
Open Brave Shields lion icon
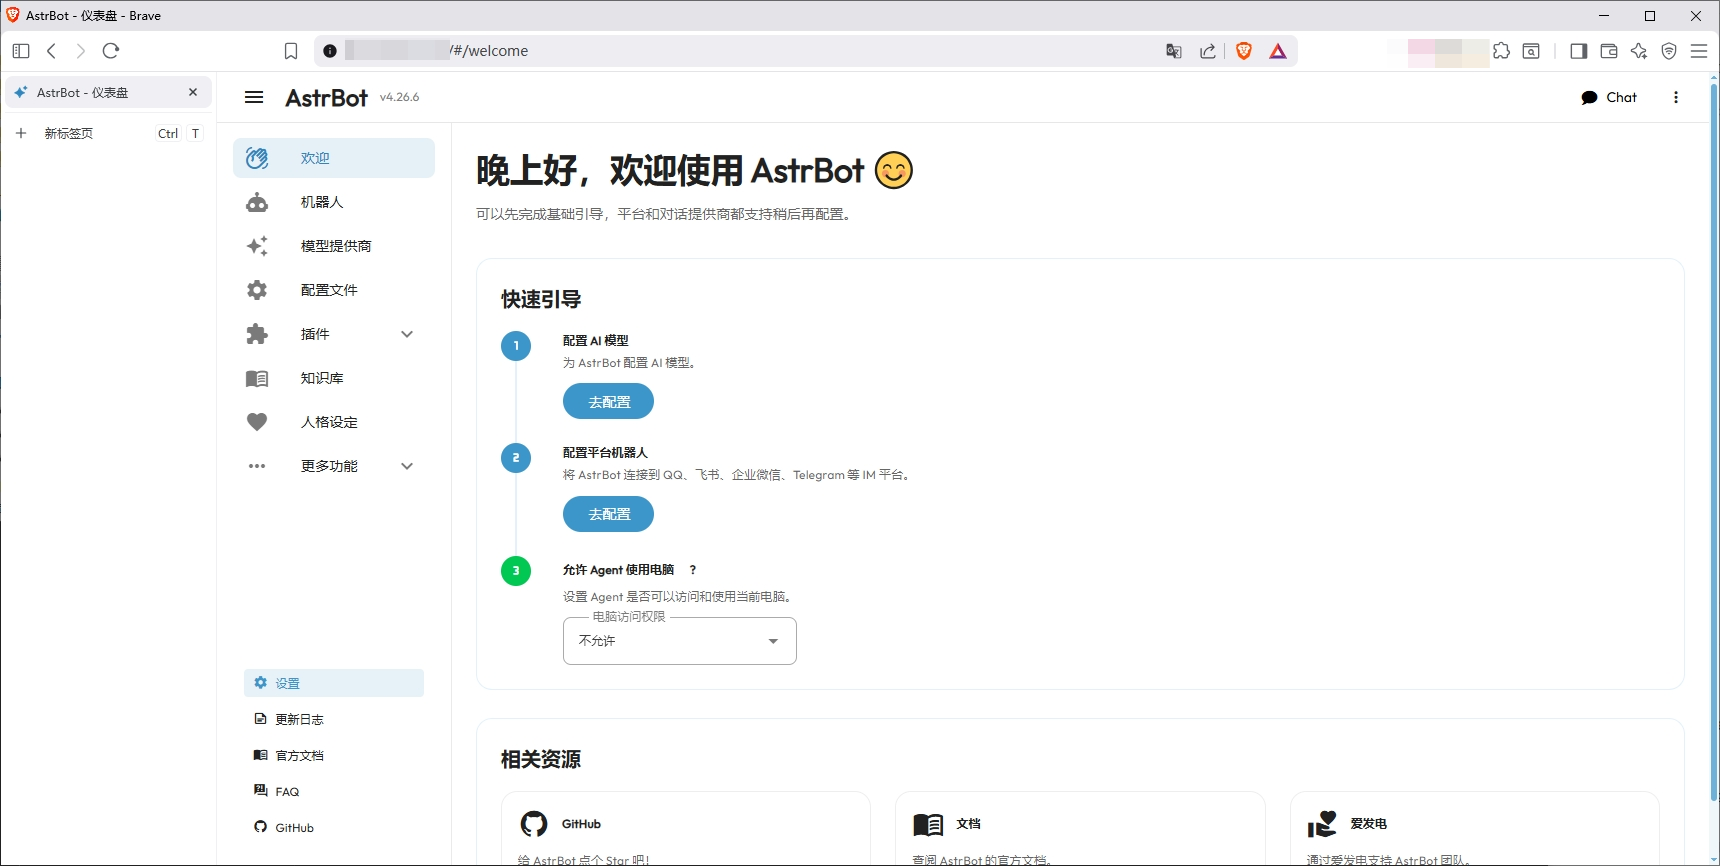(1244, 51)
